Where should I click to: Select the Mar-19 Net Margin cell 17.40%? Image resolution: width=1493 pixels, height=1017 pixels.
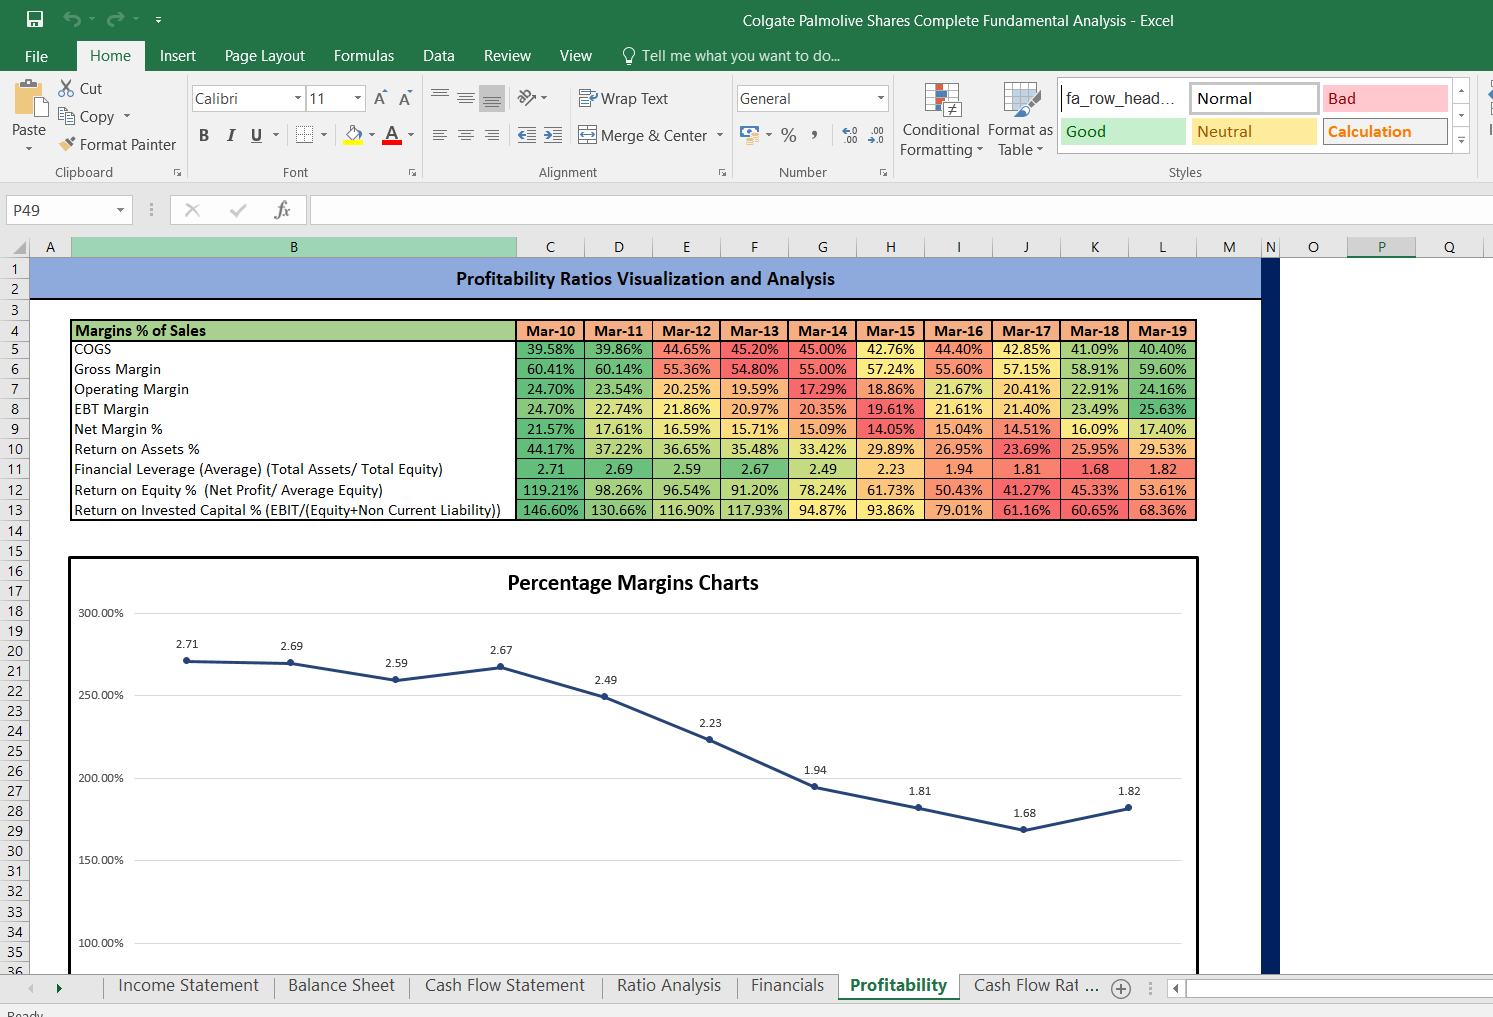(1162, 429)
